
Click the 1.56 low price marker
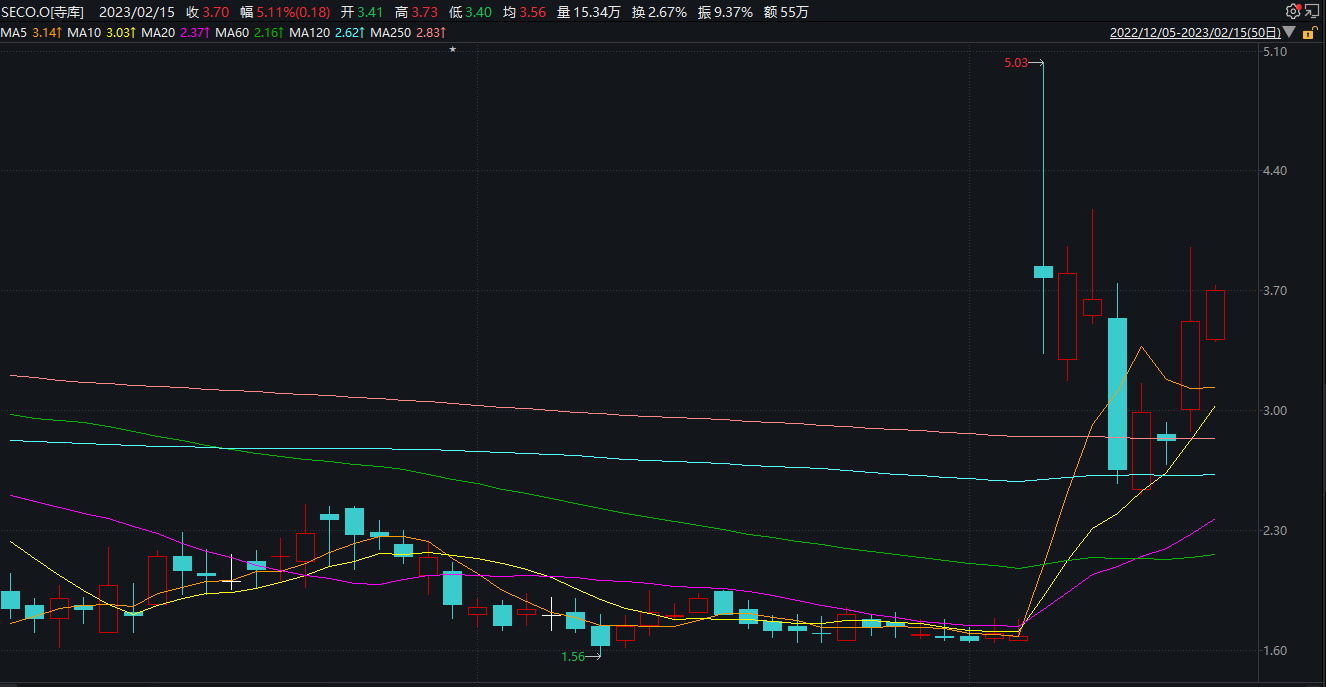(x=572, y=656)
